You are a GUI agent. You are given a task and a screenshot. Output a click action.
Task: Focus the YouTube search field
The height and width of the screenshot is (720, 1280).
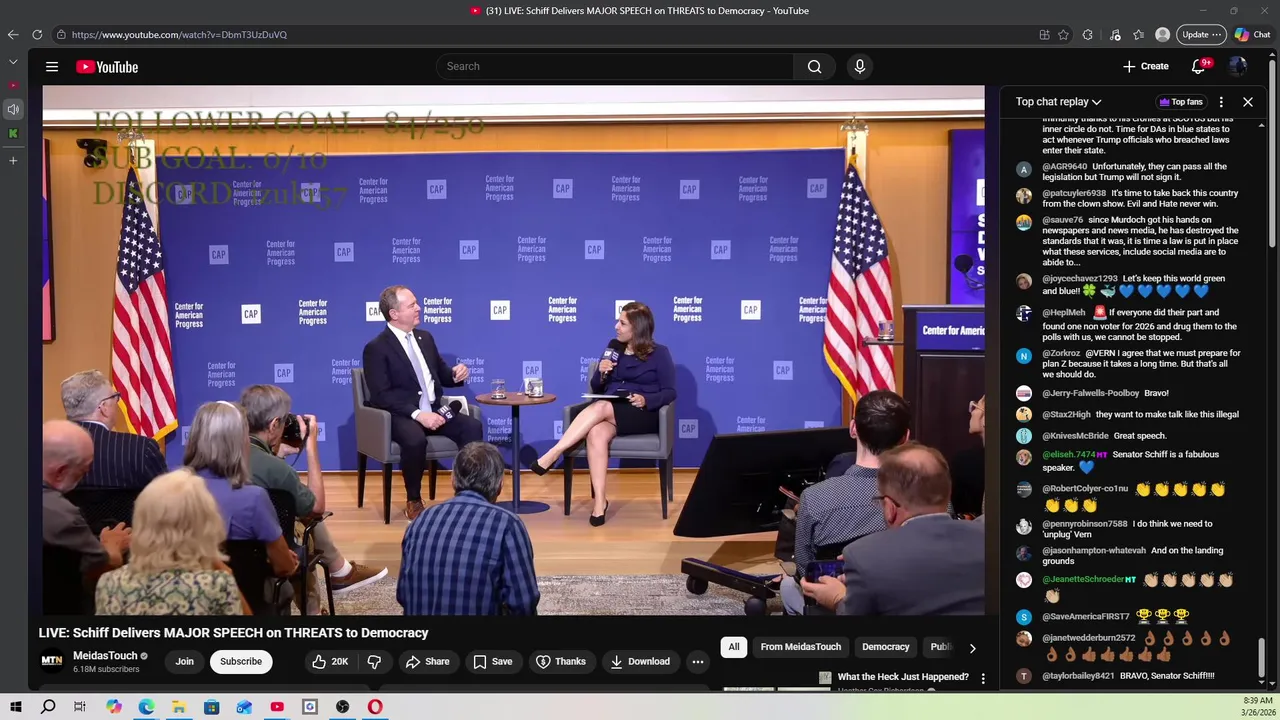(615, 66)
